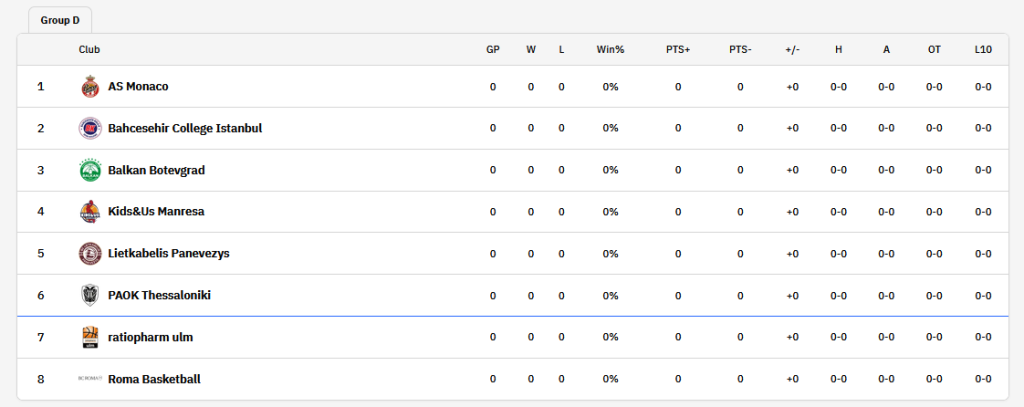This screenshot has width=1024, height=407.
Task: Click the Roma Basketball logo
Action: click(x=90, y=379)
